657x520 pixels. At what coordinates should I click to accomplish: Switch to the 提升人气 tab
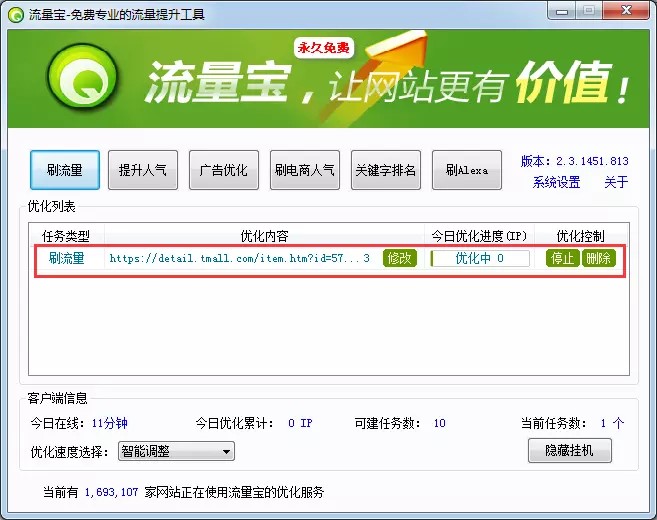pos(143,170)
